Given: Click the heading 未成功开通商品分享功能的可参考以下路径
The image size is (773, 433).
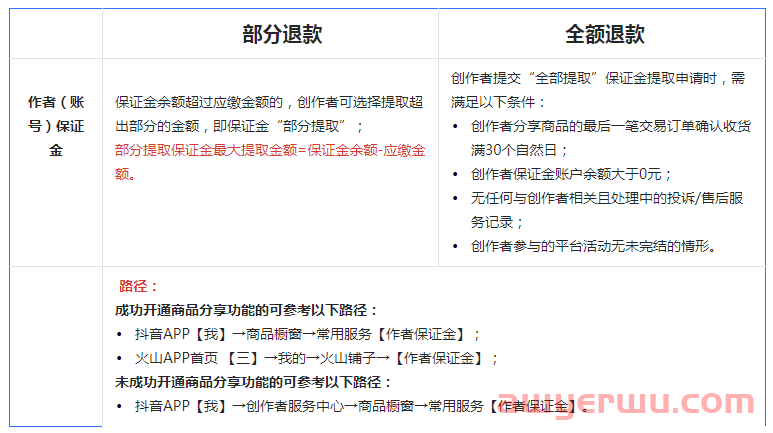Looking at the screenshot, I should pos(253,382).
